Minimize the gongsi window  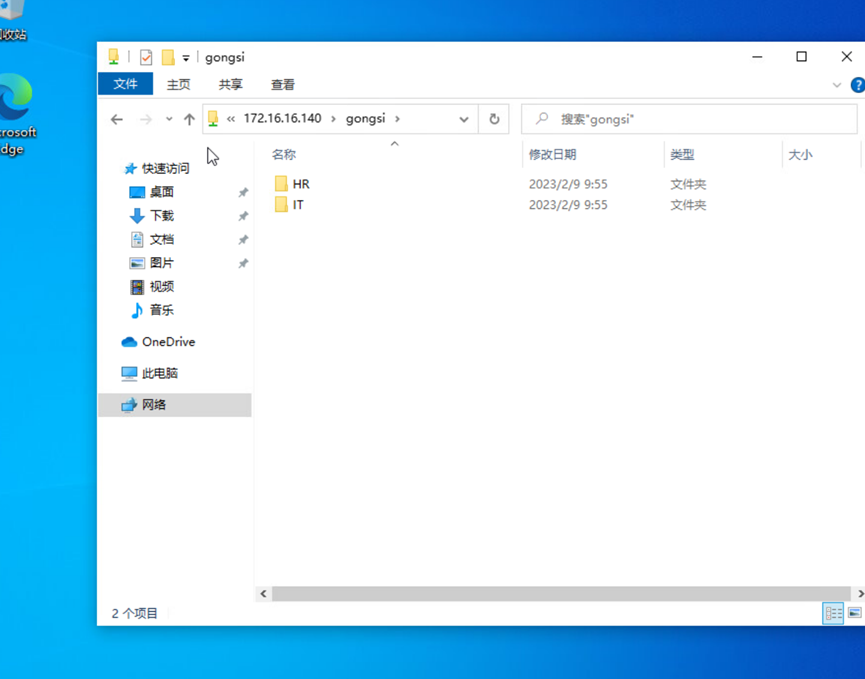(757, 57)
